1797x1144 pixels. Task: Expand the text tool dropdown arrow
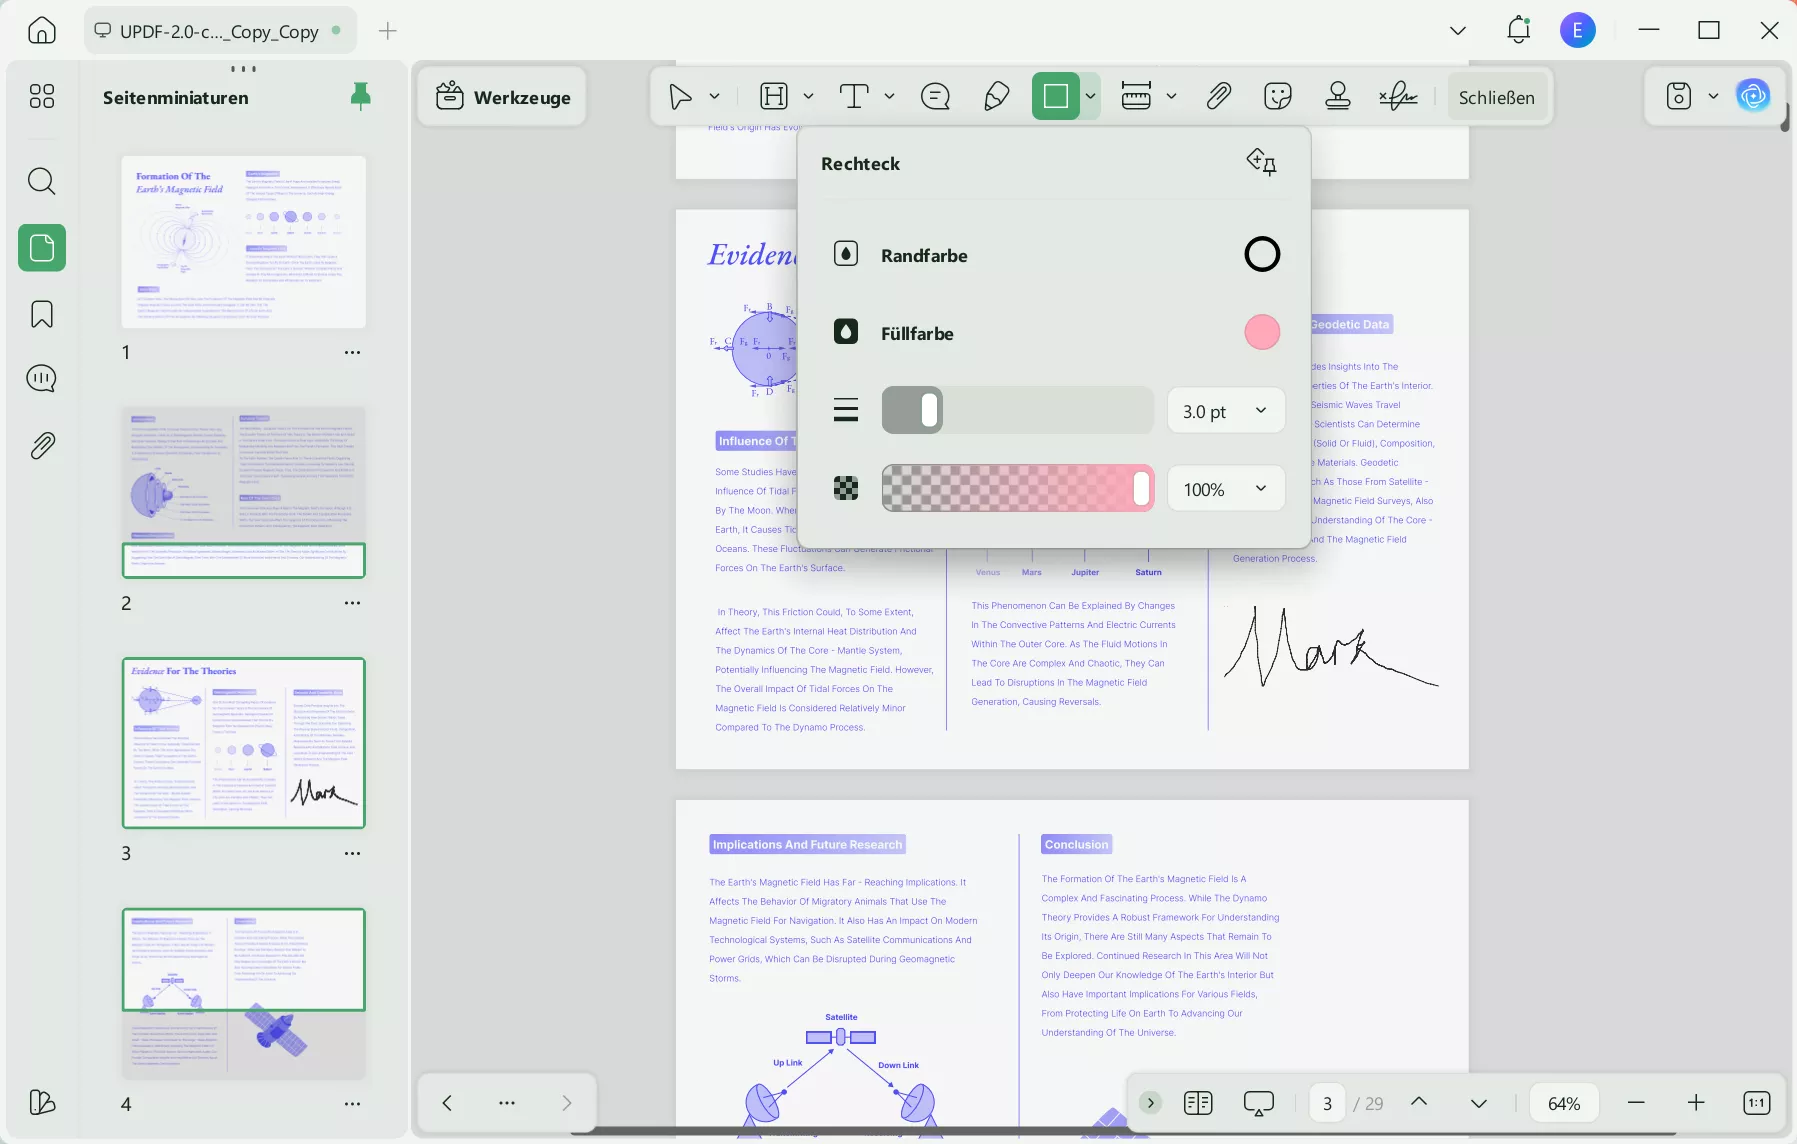pos(889,97)
